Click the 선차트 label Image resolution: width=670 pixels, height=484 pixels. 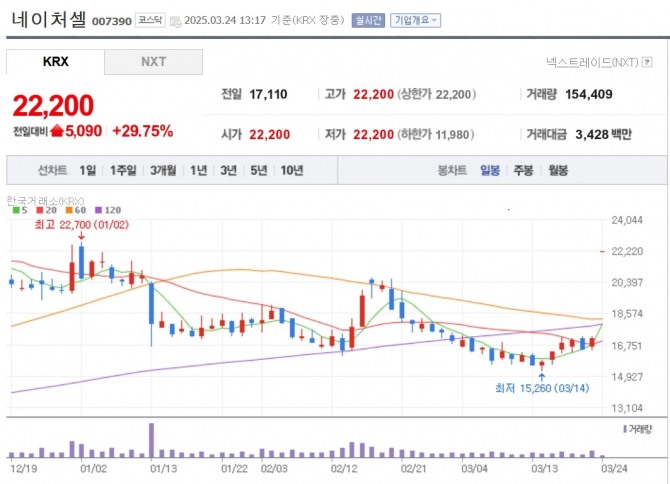pyautogui.click(x=52, y=170)
